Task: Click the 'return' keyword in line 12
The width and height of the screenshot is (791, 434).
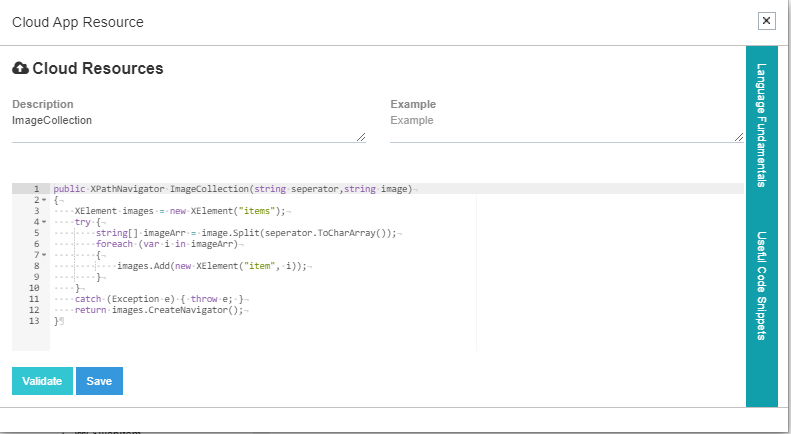Action: coord(90,310)
